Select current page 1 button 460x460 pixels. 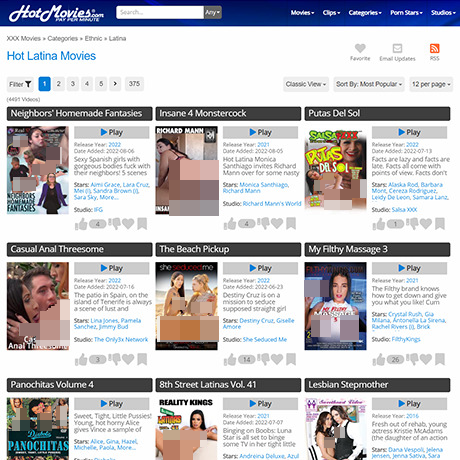44,84
